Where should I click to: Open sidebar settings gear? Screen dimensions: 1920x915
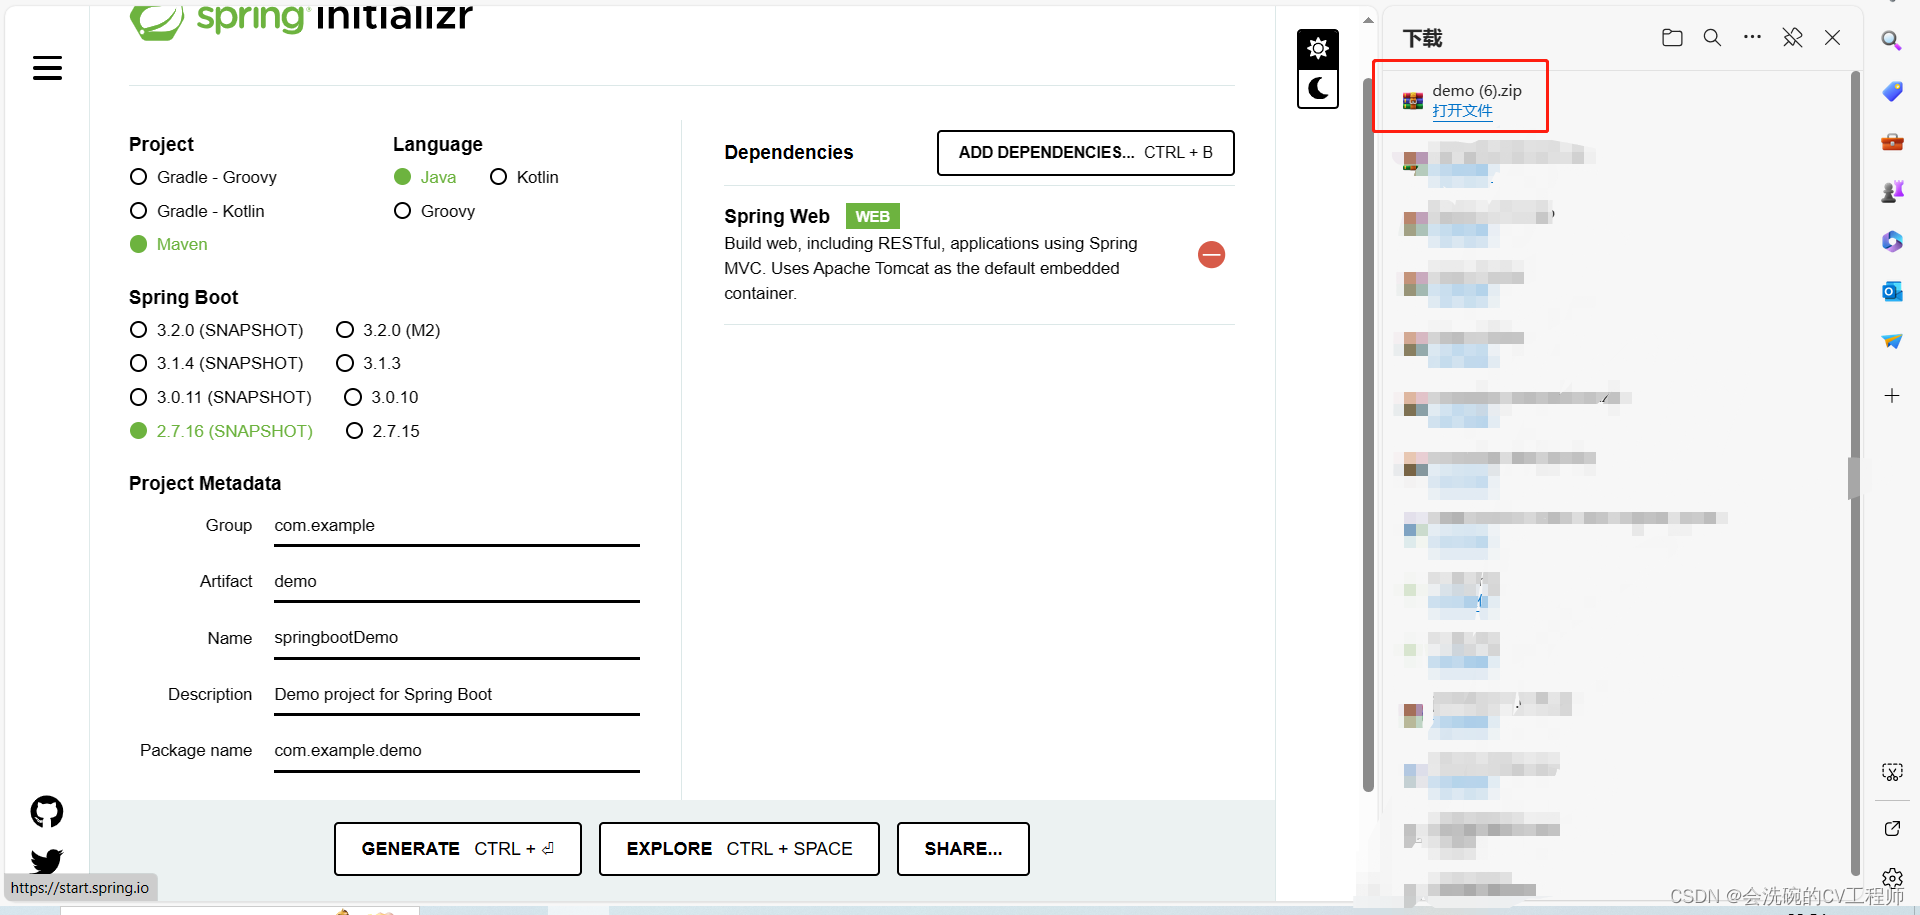coord(1892,878)
